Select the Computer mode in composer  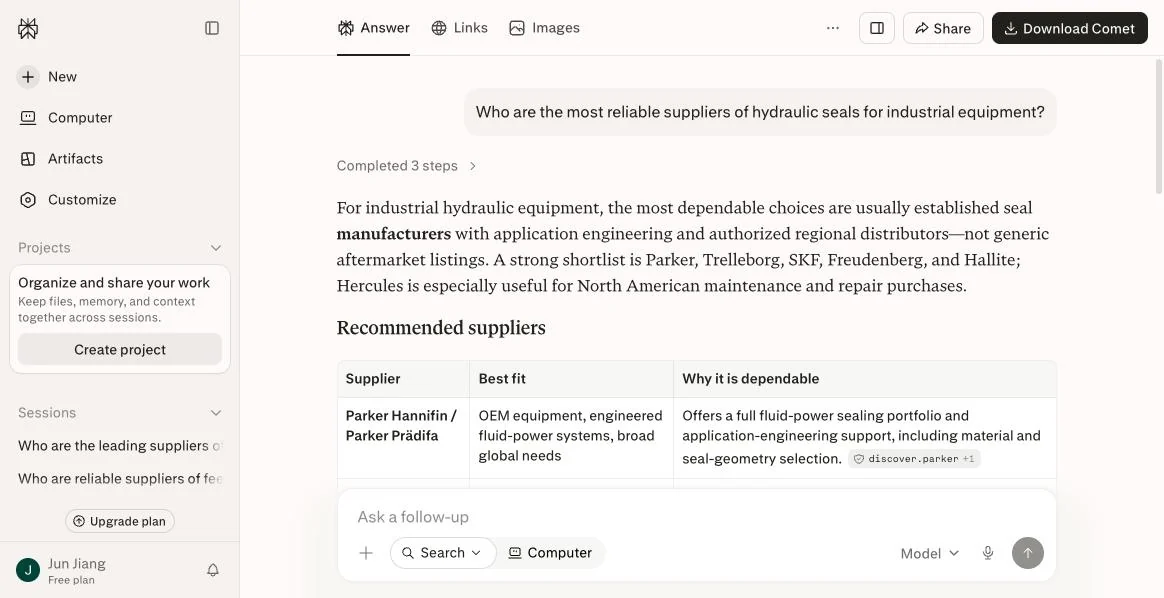click(550, 553)
